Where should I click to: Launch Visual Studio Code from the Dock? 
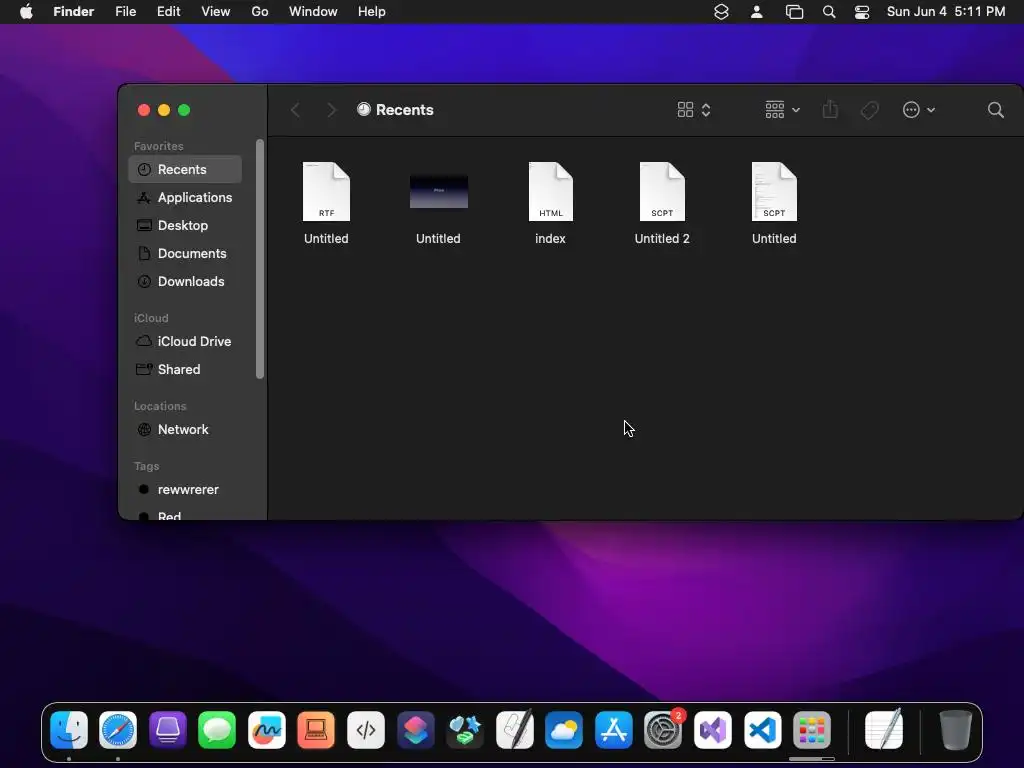[x=762, y=730]
